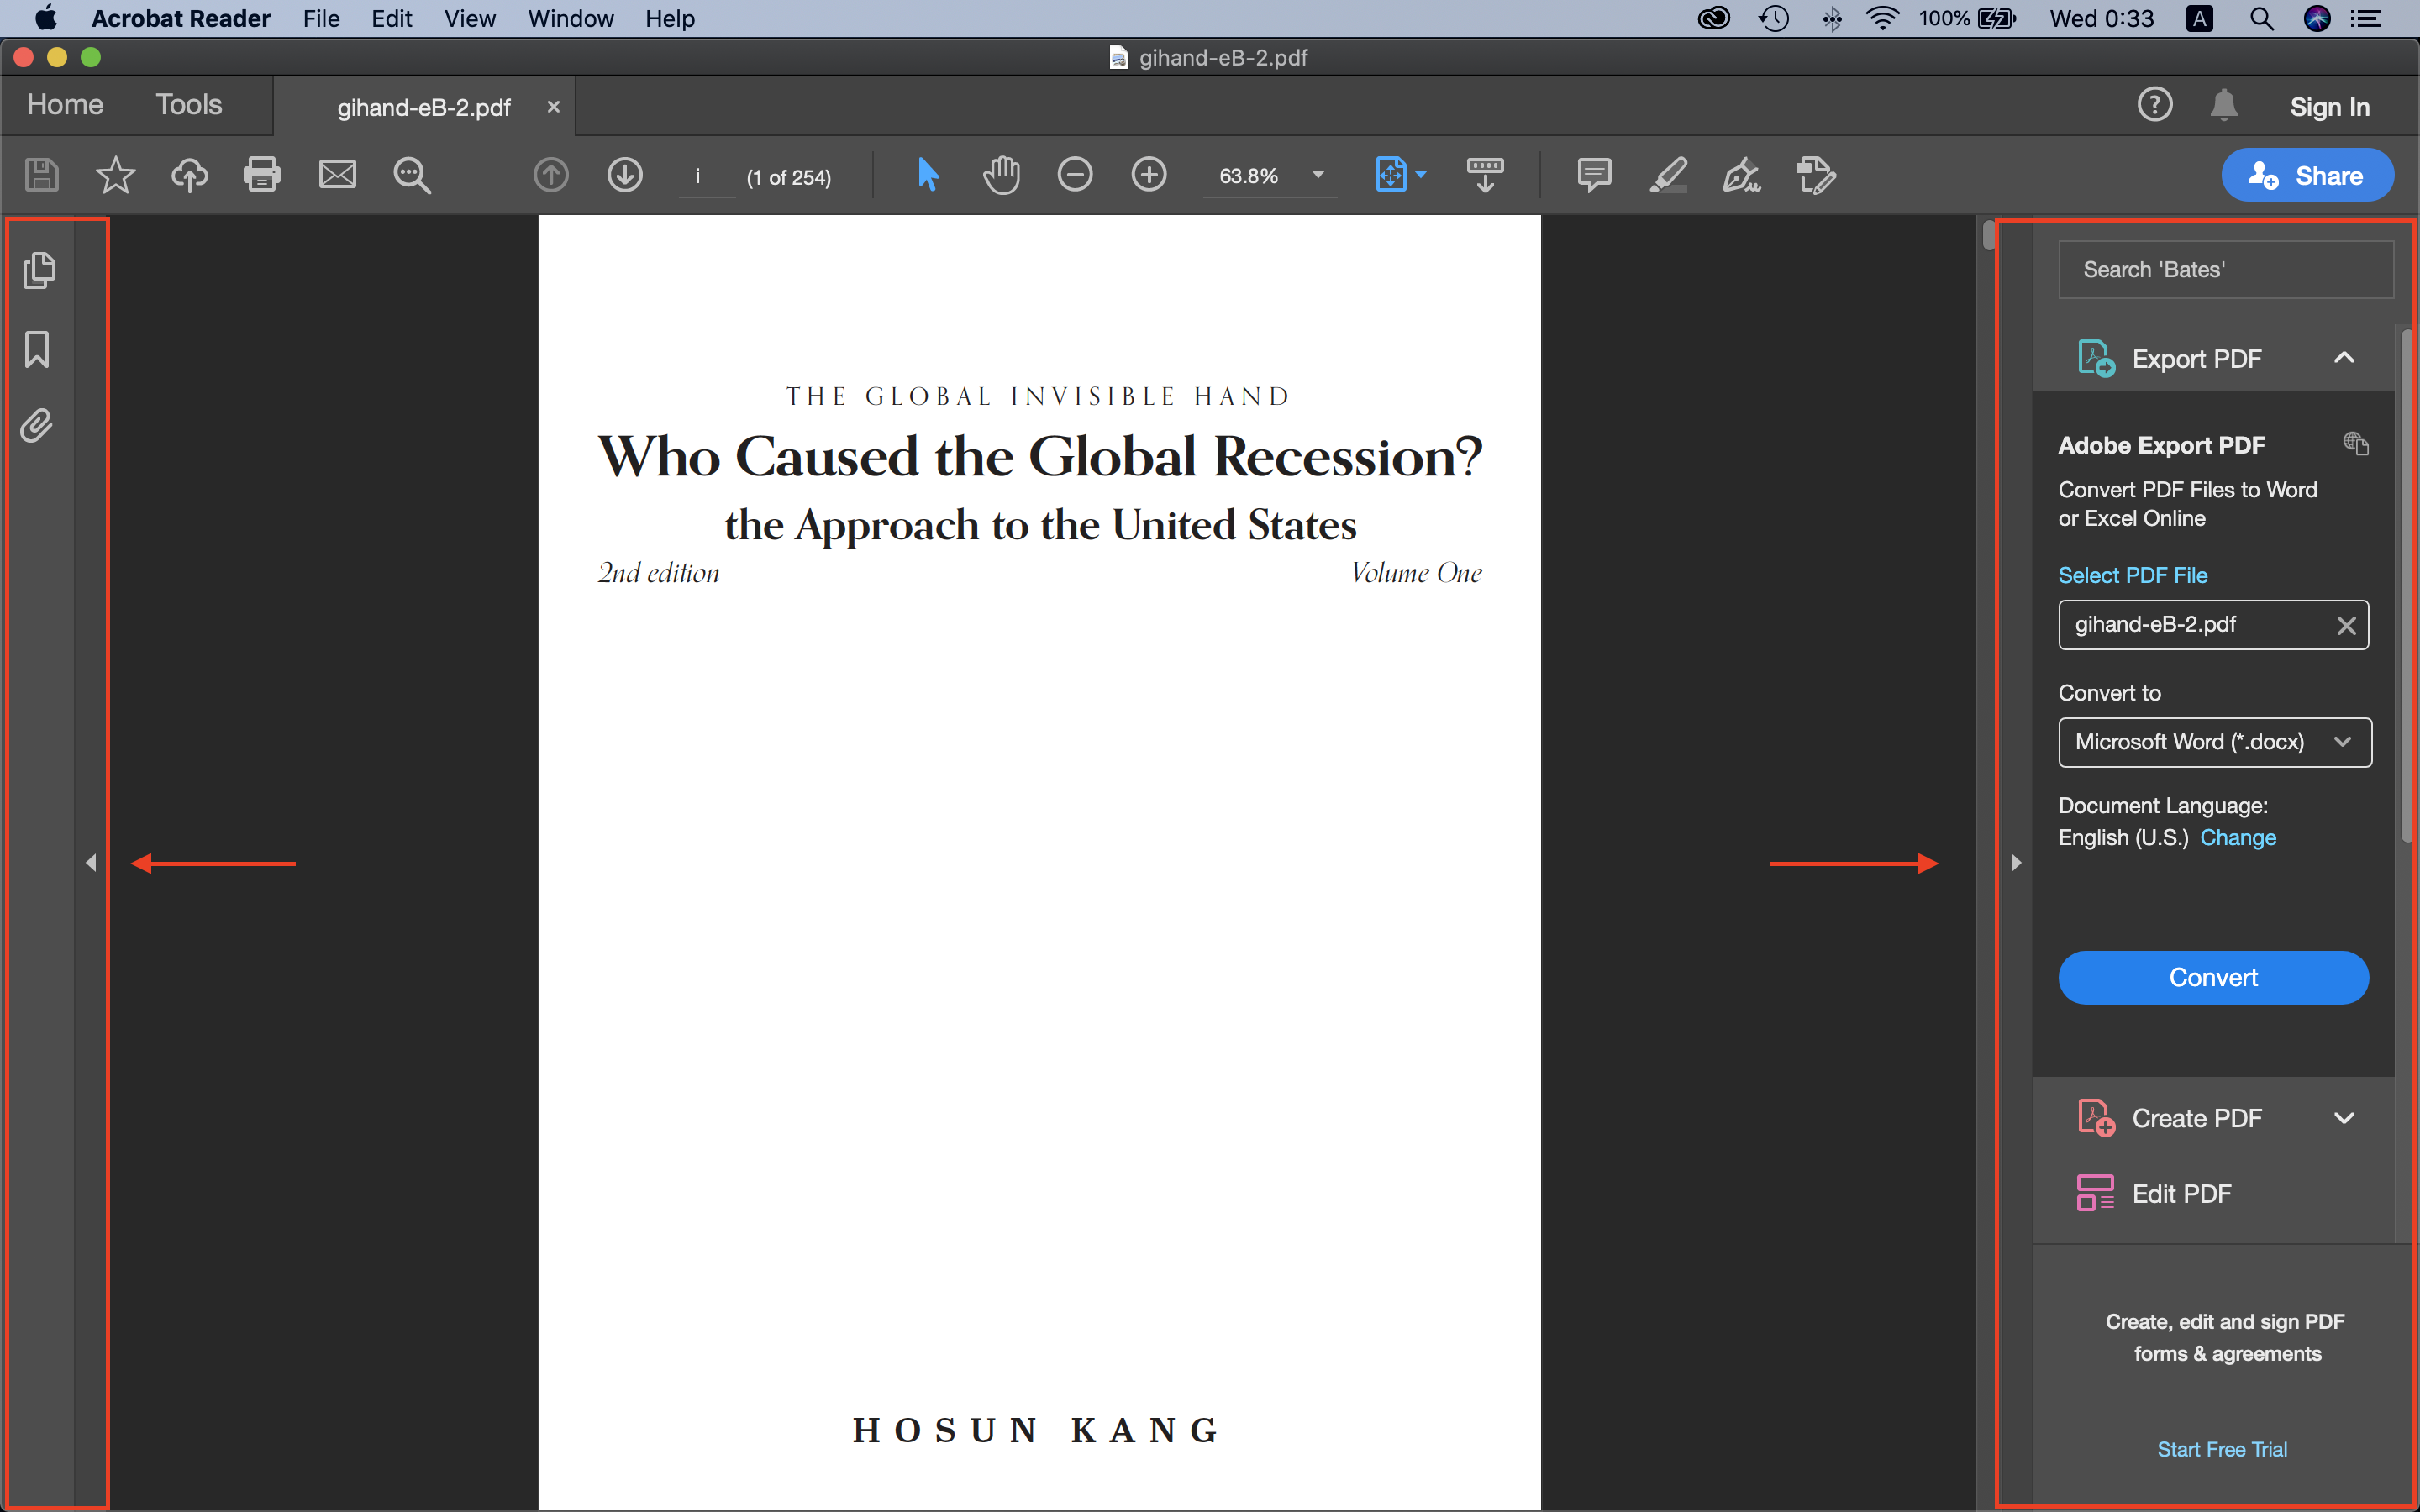Click the Convert button
The height and width of the screenshot is (1512, 2420).
(x=2212, y=977)
